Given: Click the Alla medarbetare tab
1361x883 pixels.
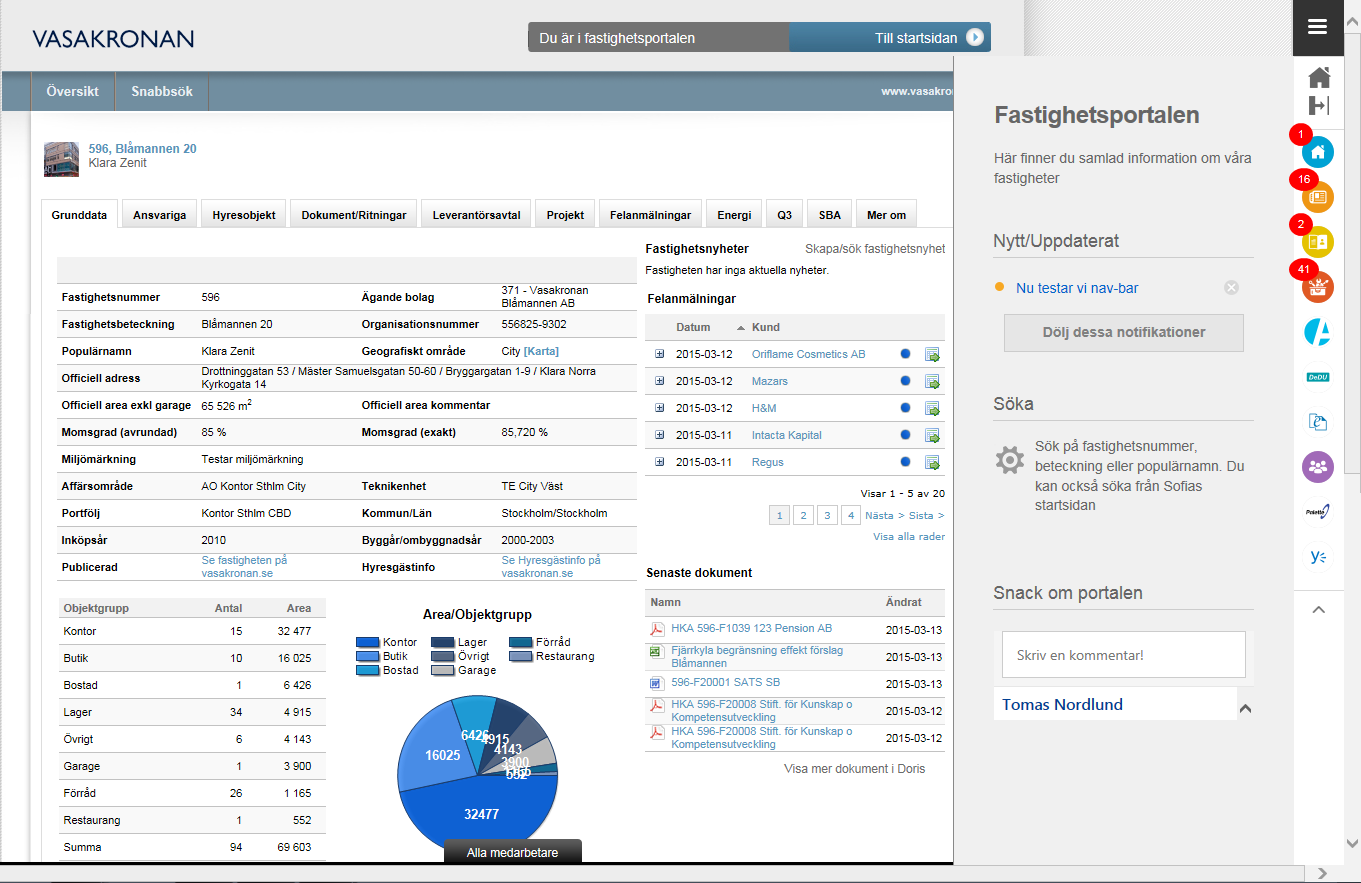Looking at the screenshot, I should [x=513, y=852].
